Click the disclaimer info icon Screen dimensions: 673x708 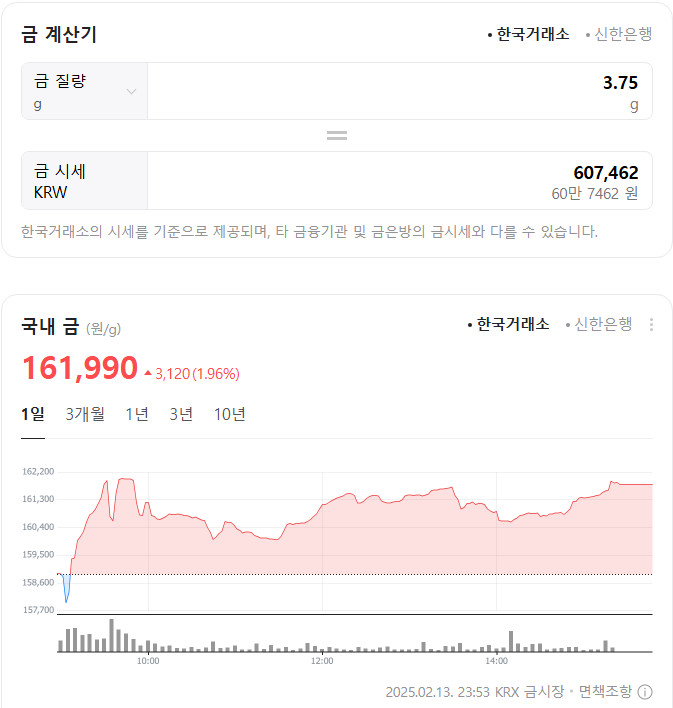[x=645, y=691]
